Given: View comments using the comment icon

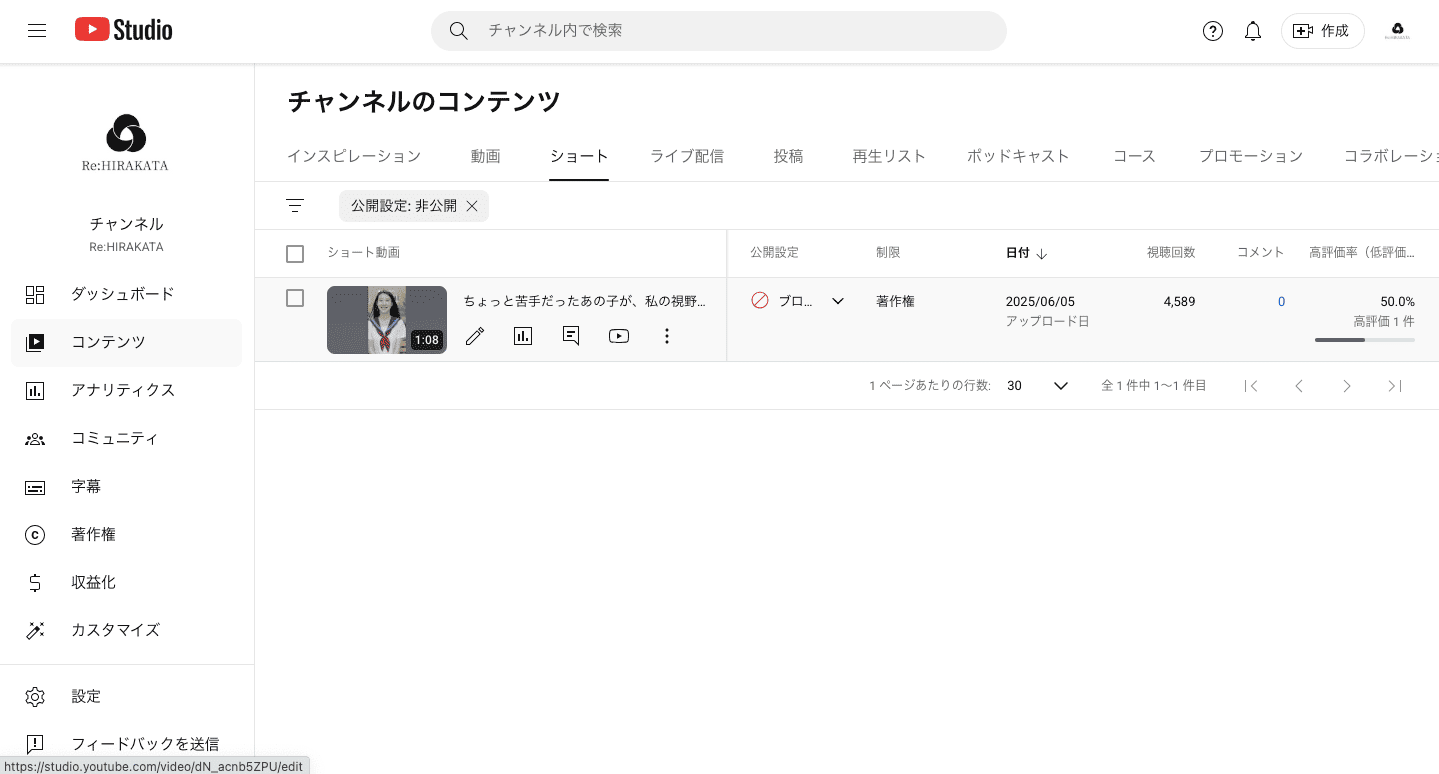Looking at the screenshot, I should [x=570, y=336].
